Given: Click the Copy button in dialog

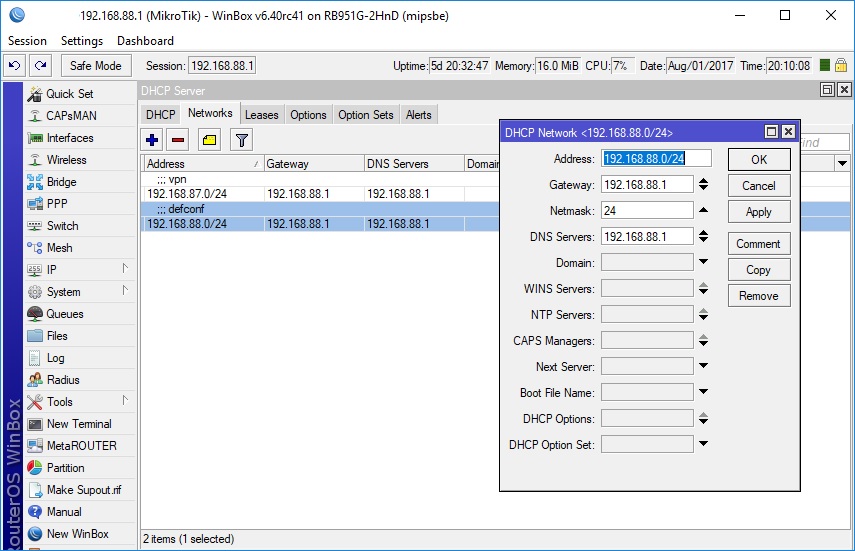Looking at the screenshot, I should pyautogui.click(x=758, y=270).
